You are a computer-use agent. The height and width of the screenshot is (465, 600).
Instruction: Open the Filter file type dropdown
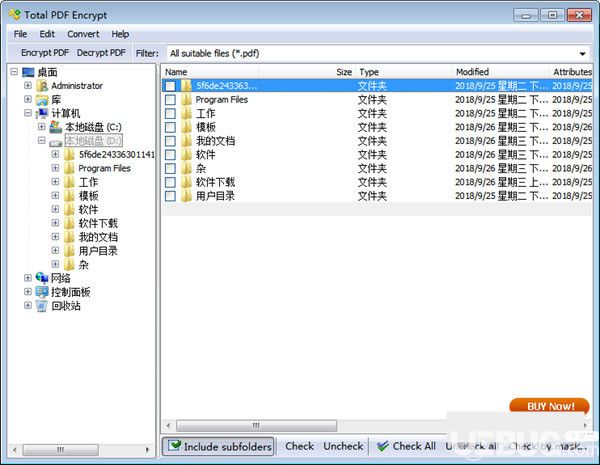point(582,54)
